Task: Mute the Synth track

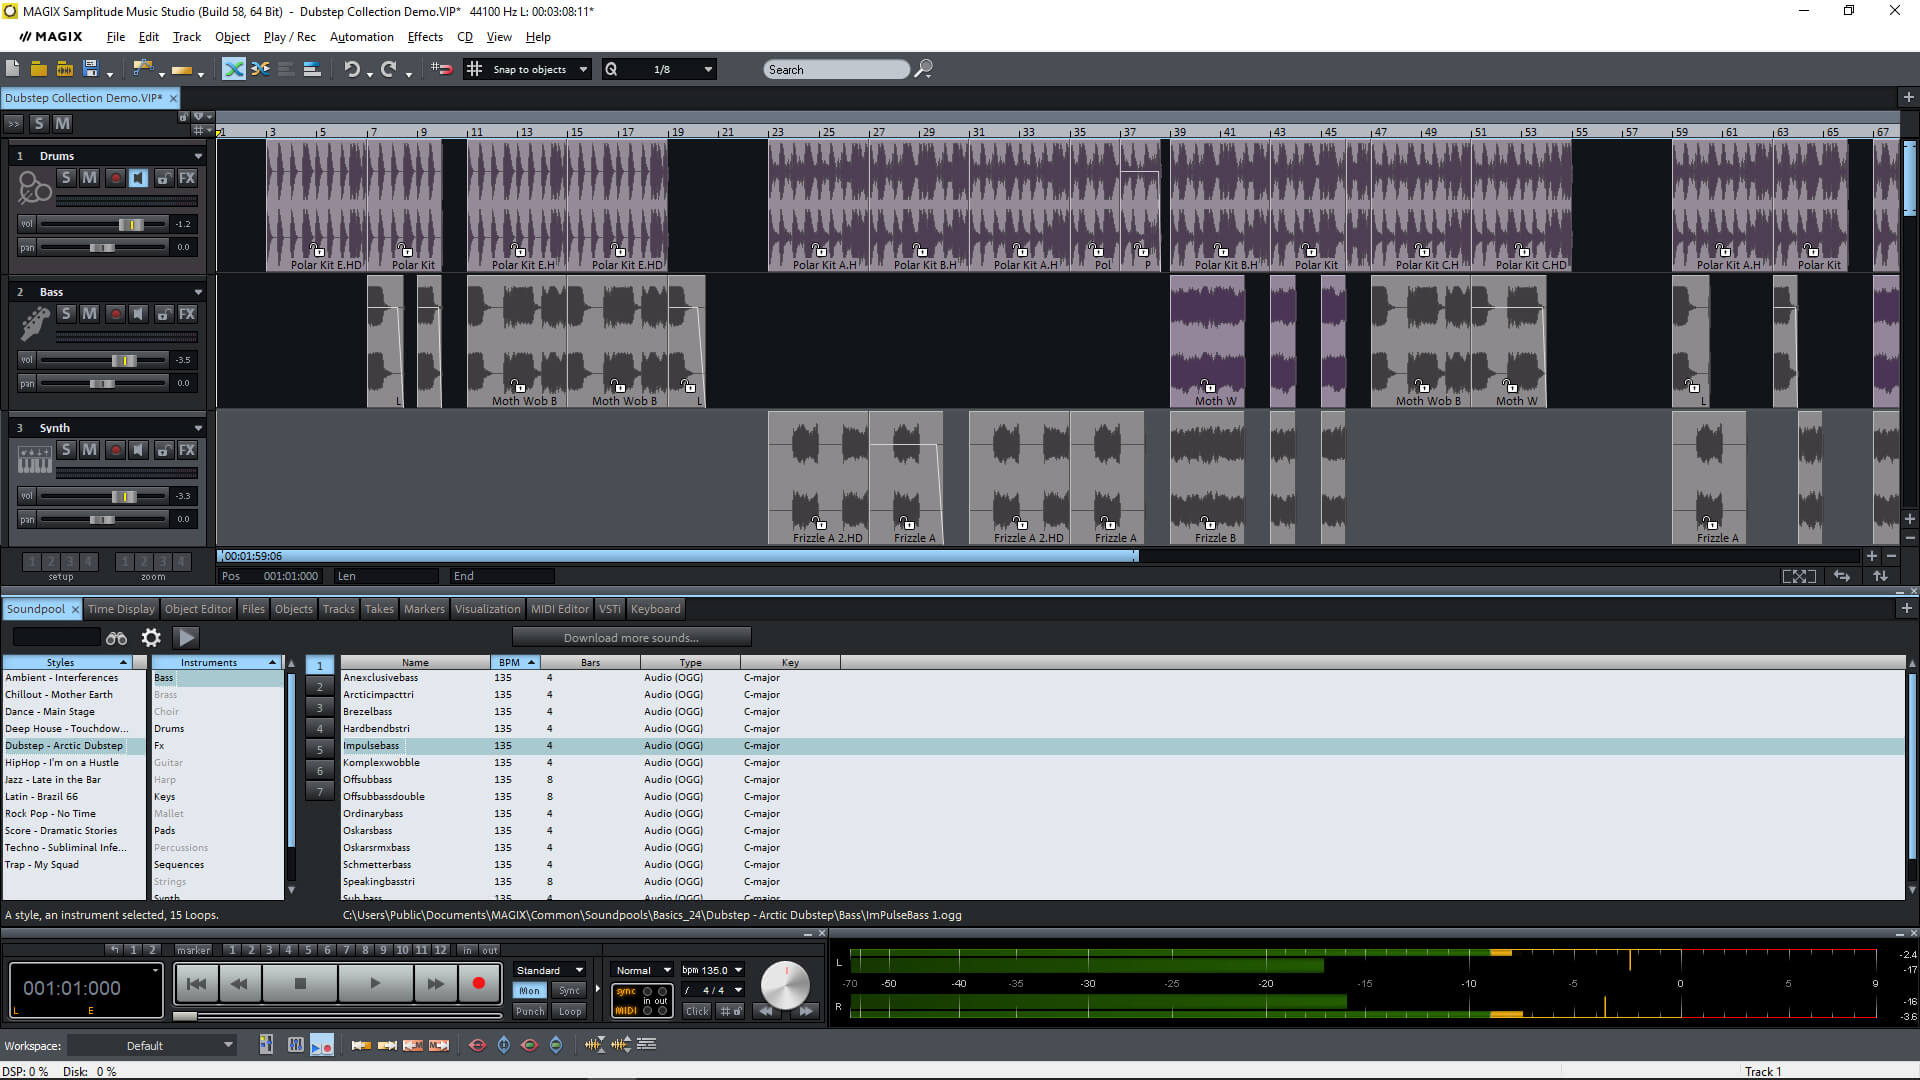Action: click(89, 450)
